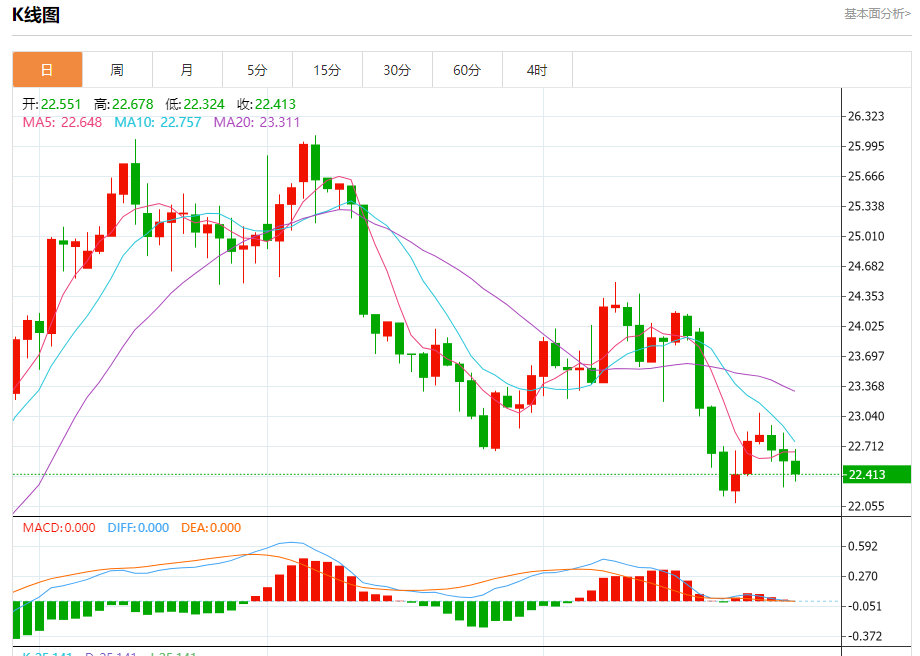Image resolution: width=920 pixels, height=656 pixels.
Task: Click the tallest green candlestick dropping from 25.3
Action: click(x=364, y=260)
